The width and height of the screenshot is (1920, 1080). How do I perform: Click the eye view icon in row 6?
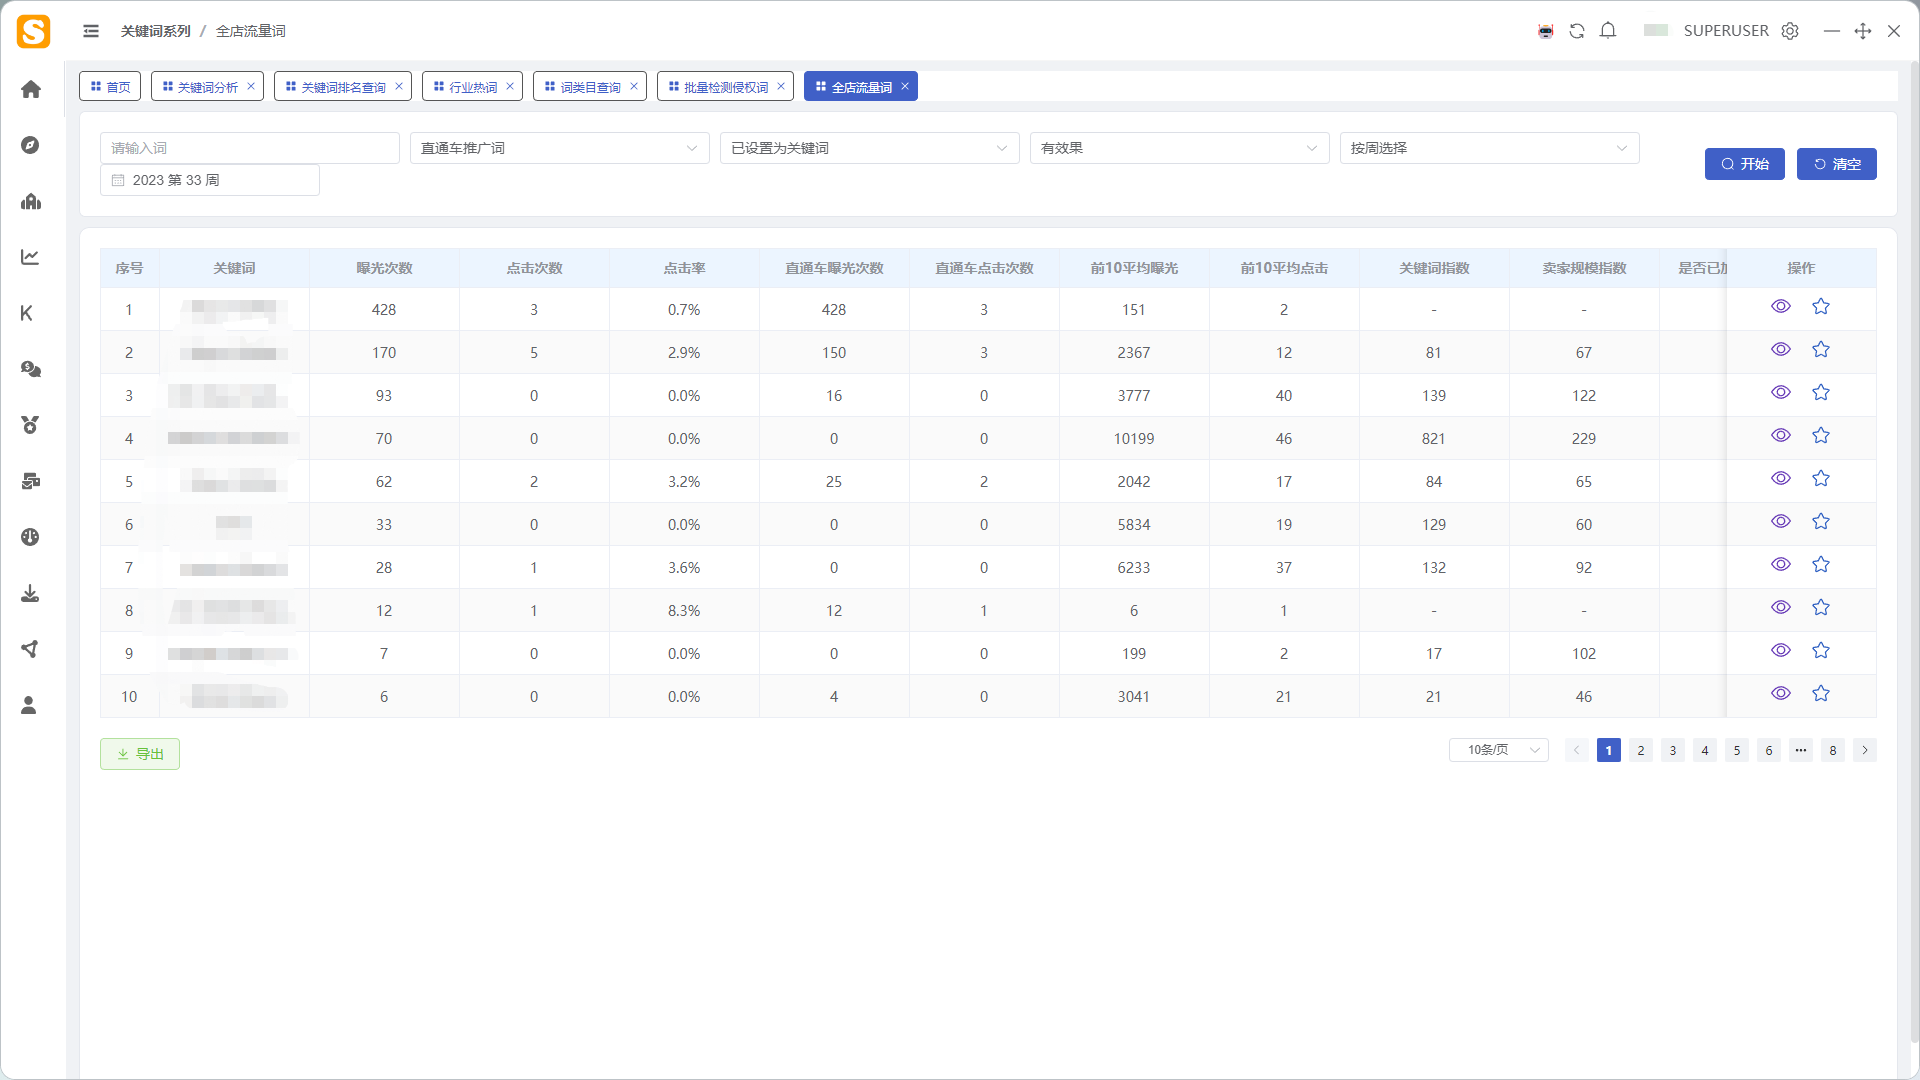[x=1781, y=521]
